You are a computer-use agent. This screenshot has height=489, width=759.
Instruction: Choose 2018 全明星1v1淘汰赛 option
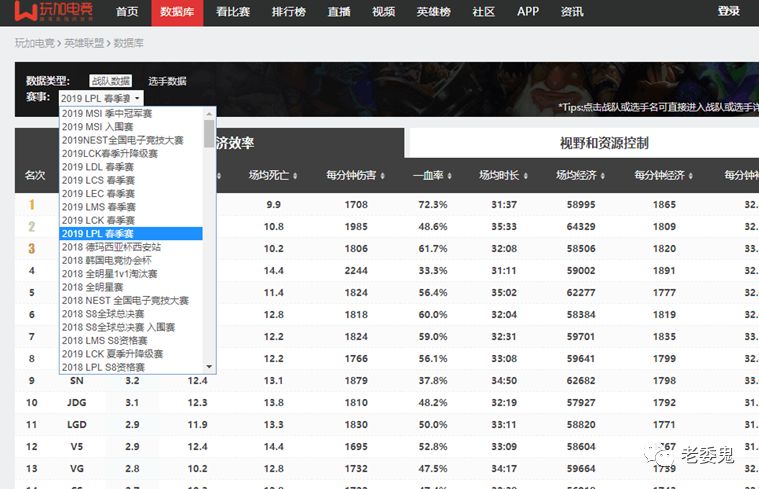click(131, 274)
